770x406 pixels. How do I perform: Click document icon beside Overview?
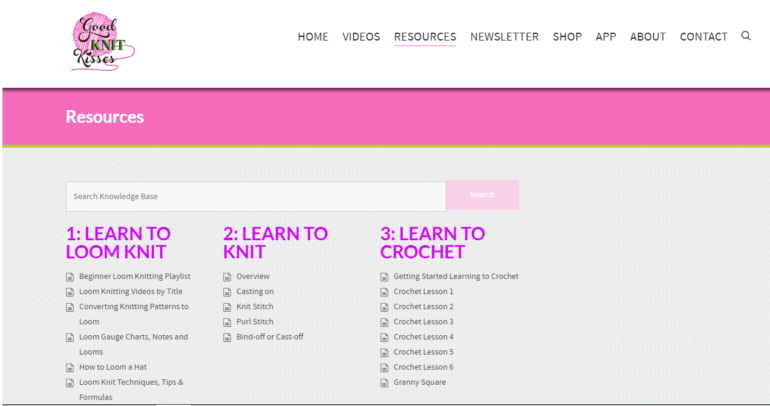pyautogui.click(x=227, y=277)
